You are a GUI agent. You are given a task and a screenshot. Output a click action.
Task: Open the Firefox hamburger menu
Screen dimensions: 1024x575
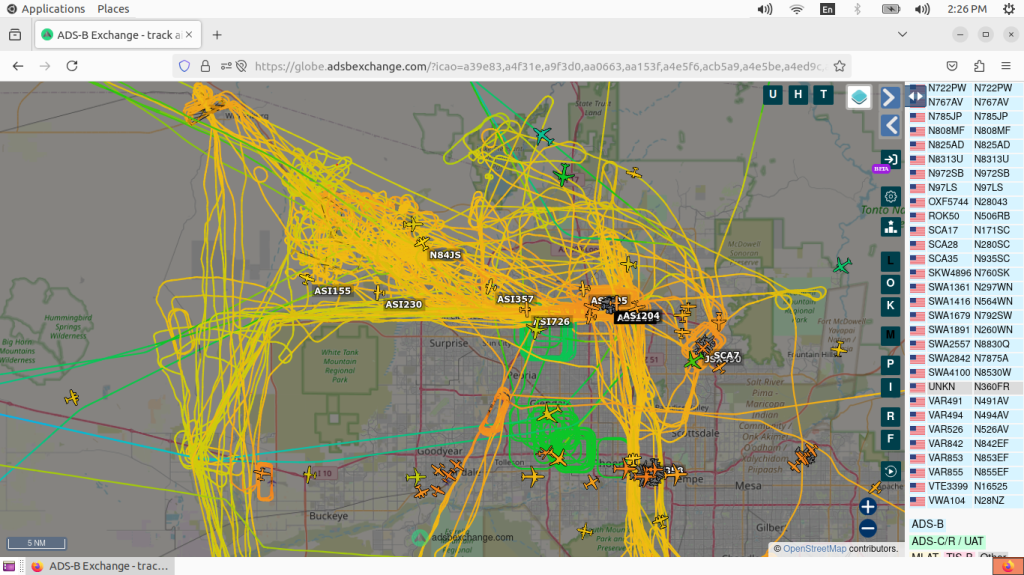point(1006,66)
